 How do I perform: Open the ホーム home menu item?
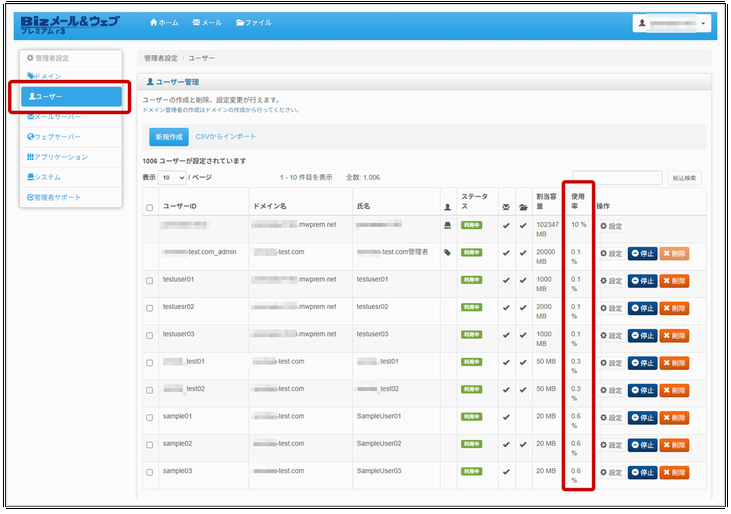[x=164, y=22]
